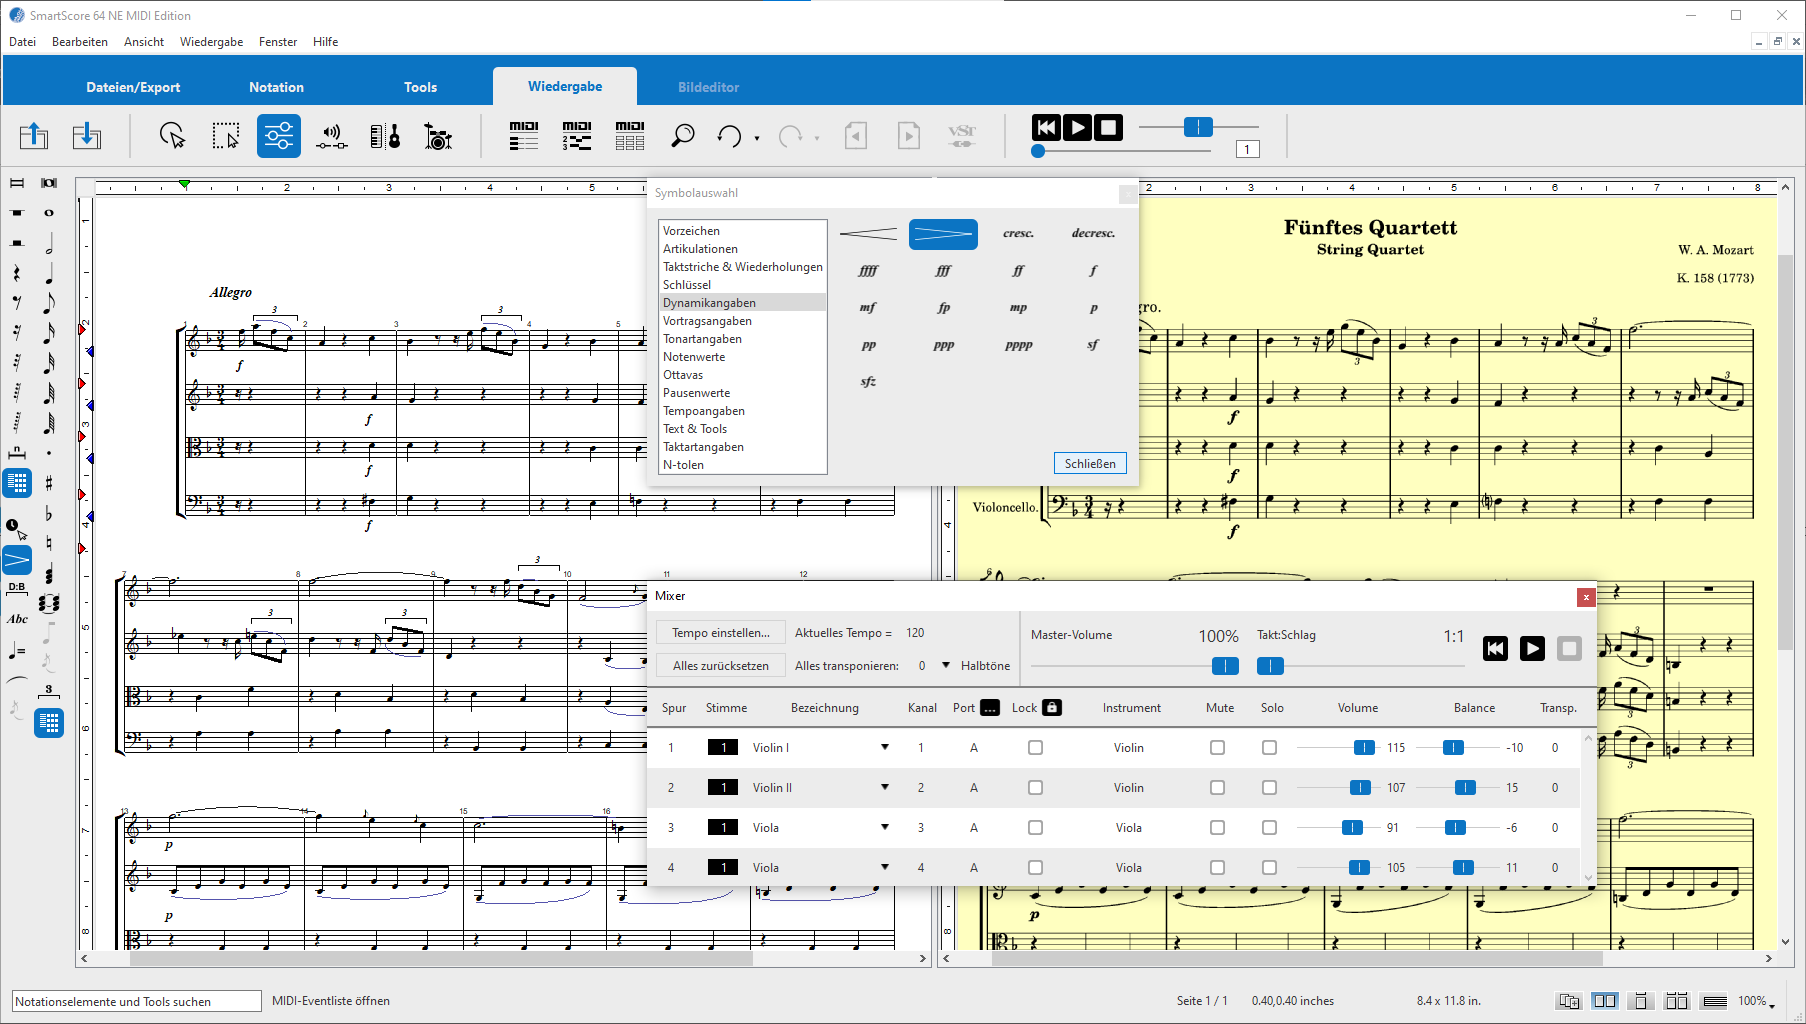Solo the Violin II track

click(1269, 788)
